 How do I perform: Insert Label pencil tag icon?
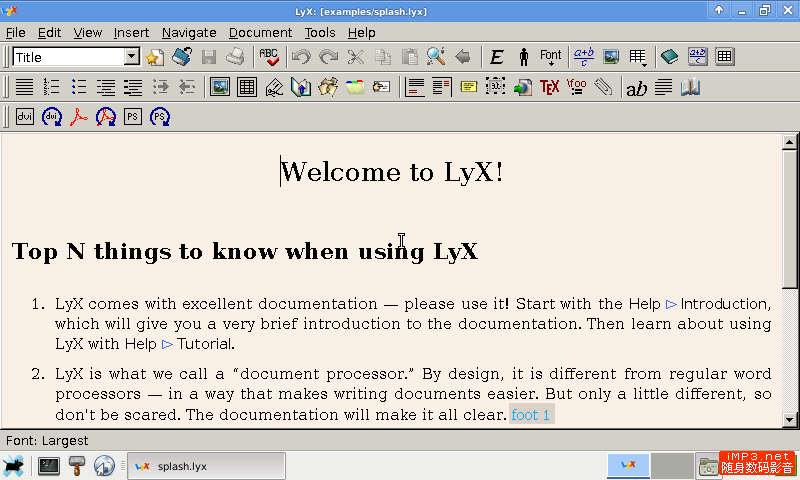pos(274,87)
